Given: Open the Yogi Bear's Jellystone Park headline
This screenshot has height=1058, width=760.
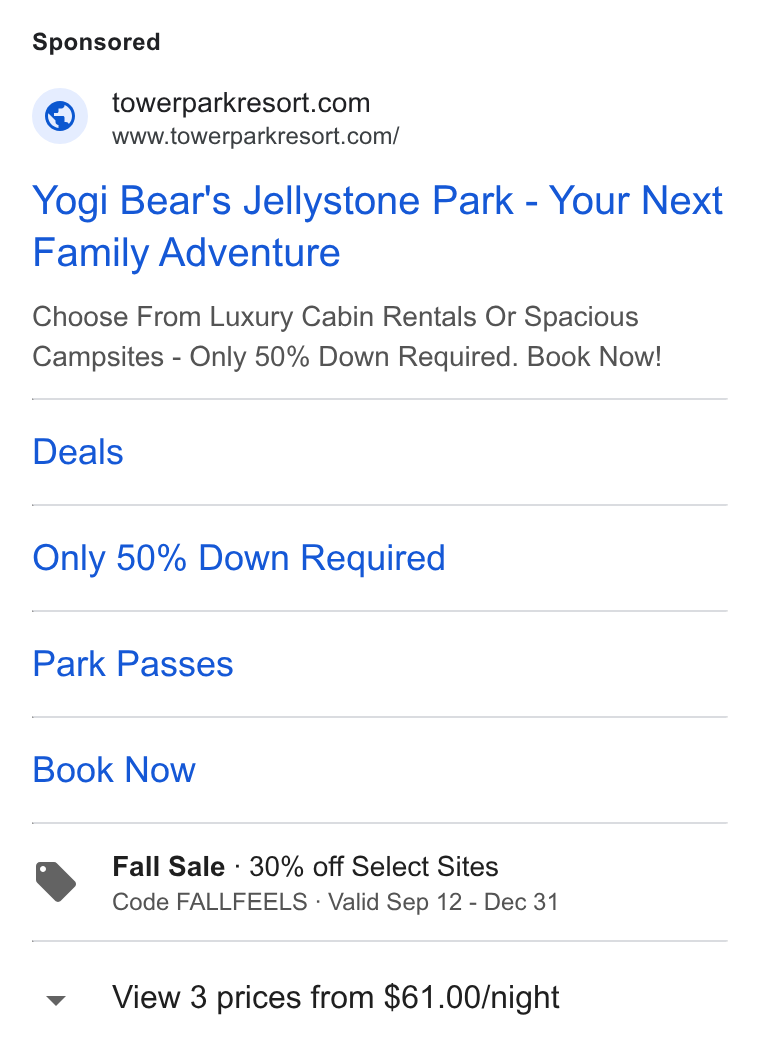Looking at the screenshot, I should coord(377,227).
